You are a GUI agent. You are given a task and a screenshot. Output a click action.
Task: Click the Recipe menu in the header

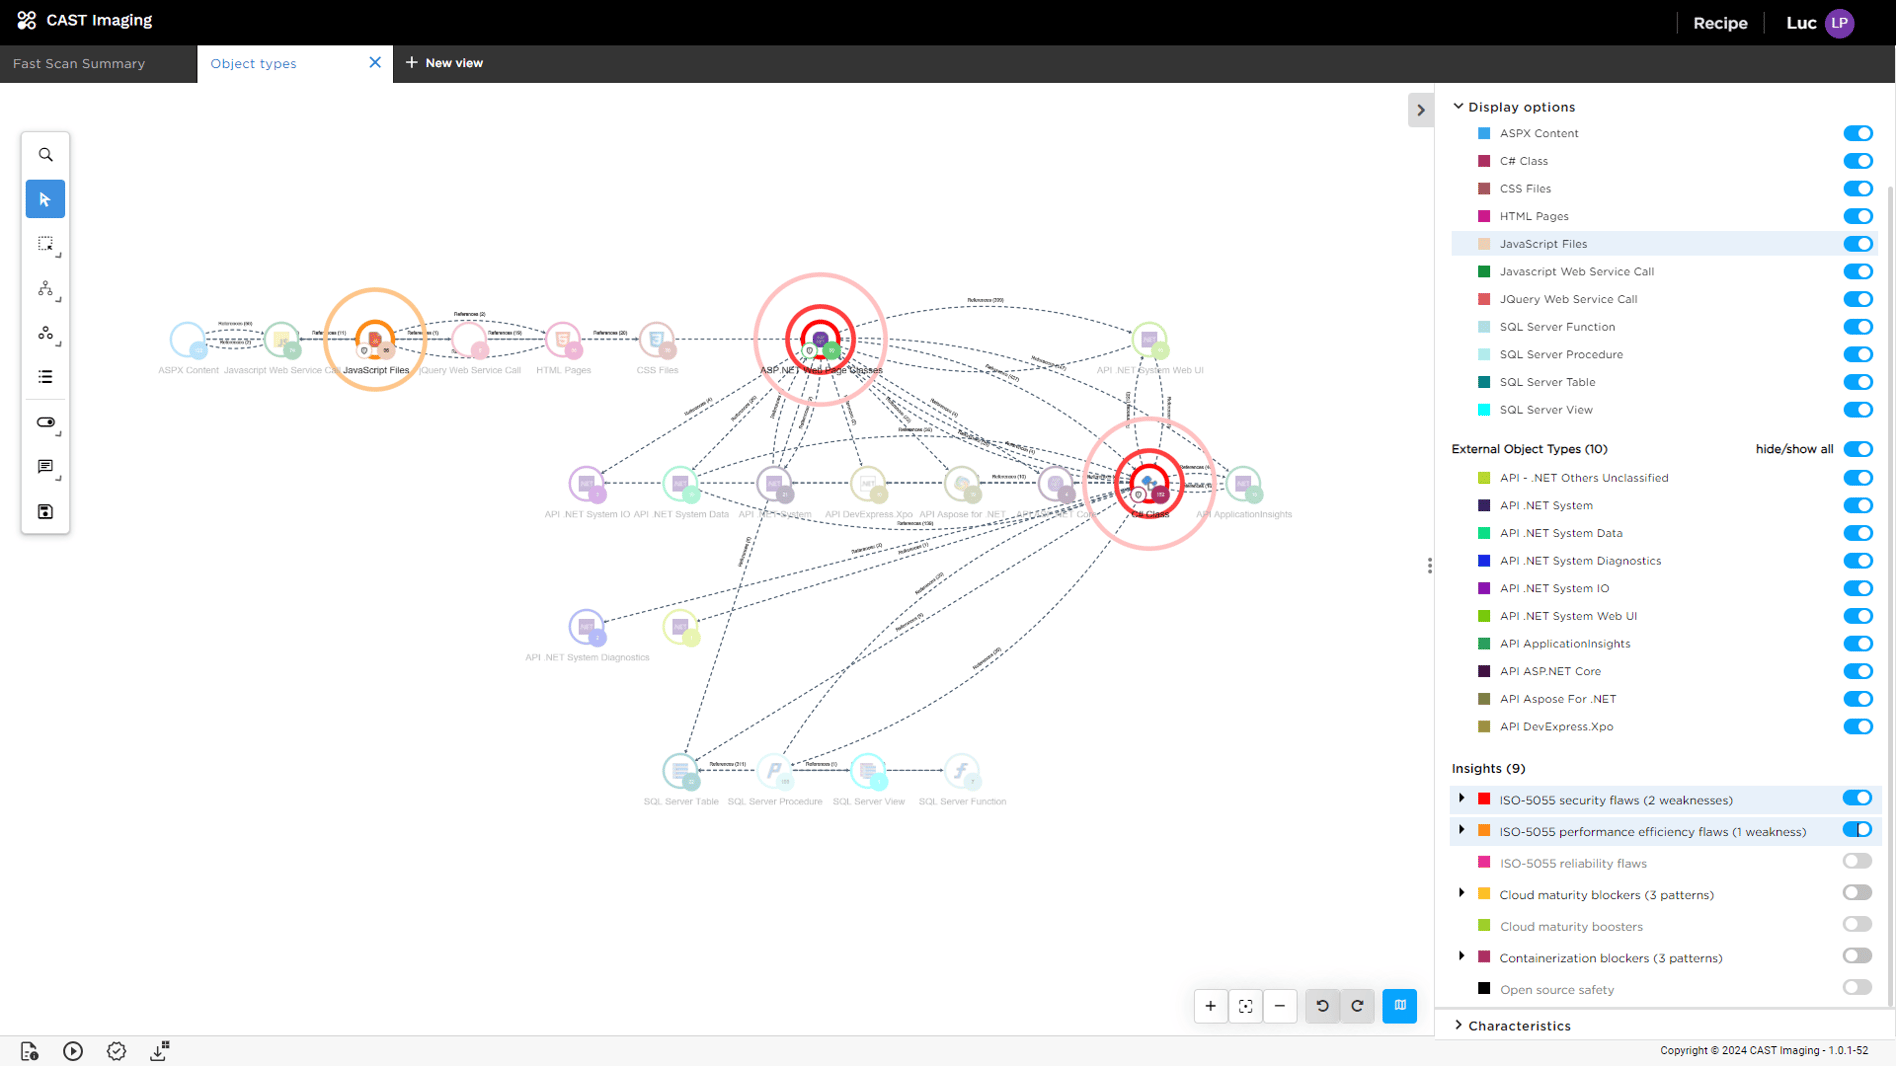(1719, 22)
